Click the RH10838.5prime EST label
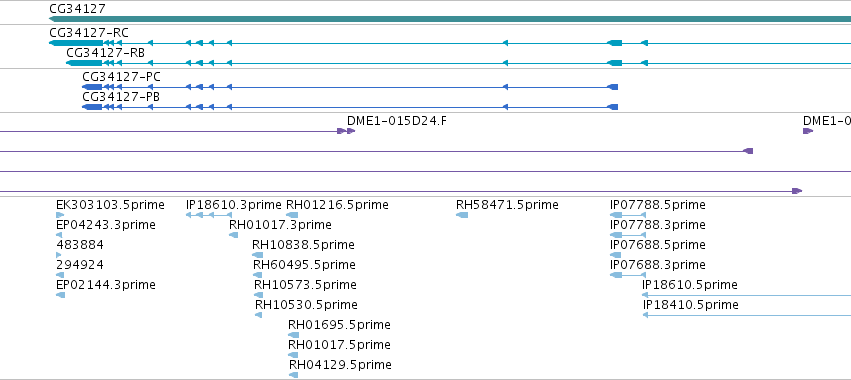 pos(303,245)
